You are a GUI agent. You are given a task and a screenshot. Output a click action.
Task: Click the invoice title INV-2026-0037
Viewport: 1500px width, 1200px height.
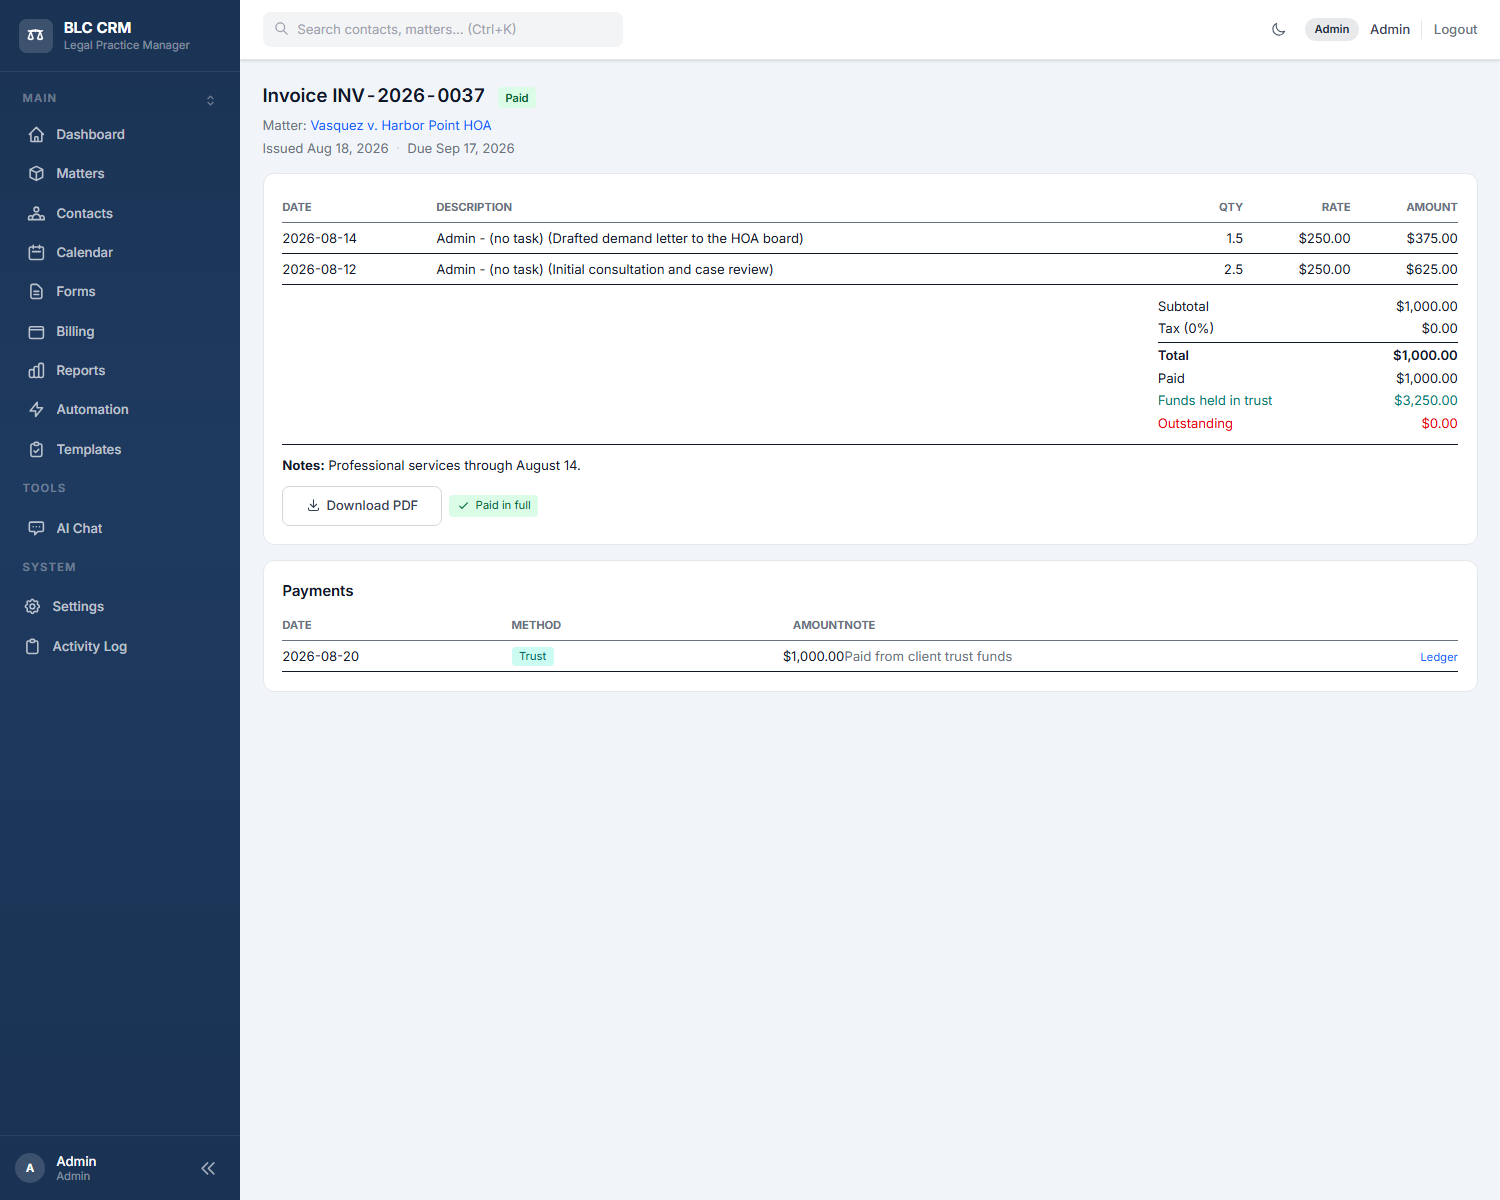coord(374,95)
